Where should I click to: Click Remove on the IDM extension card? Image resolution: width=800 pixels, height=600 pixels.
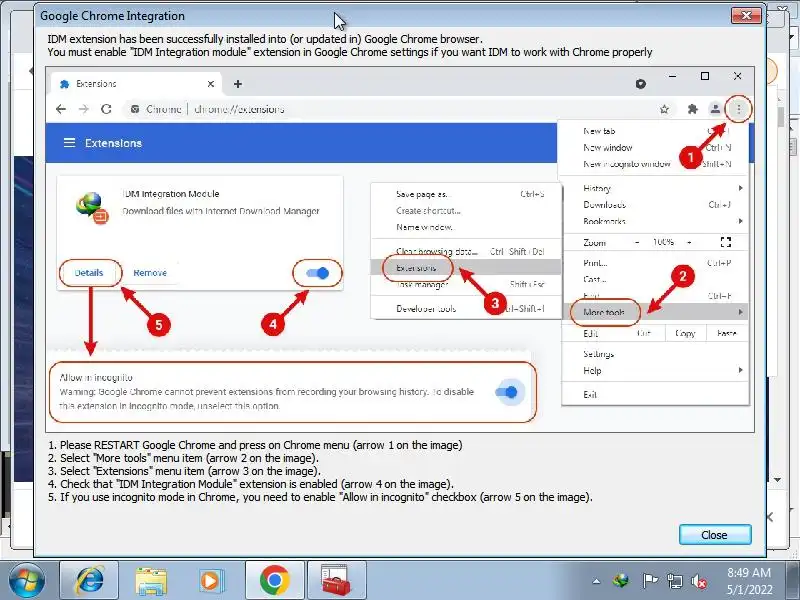pyautogui.click(x=150, y=273)
